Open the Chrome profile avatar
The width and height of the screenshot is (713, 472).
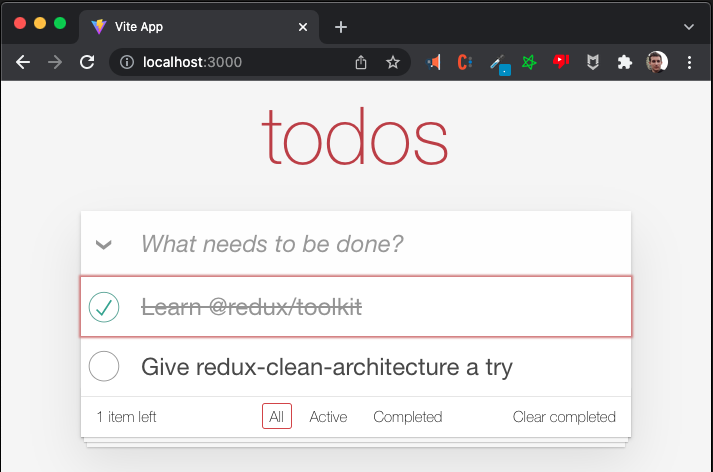click(x=657, y=62)
